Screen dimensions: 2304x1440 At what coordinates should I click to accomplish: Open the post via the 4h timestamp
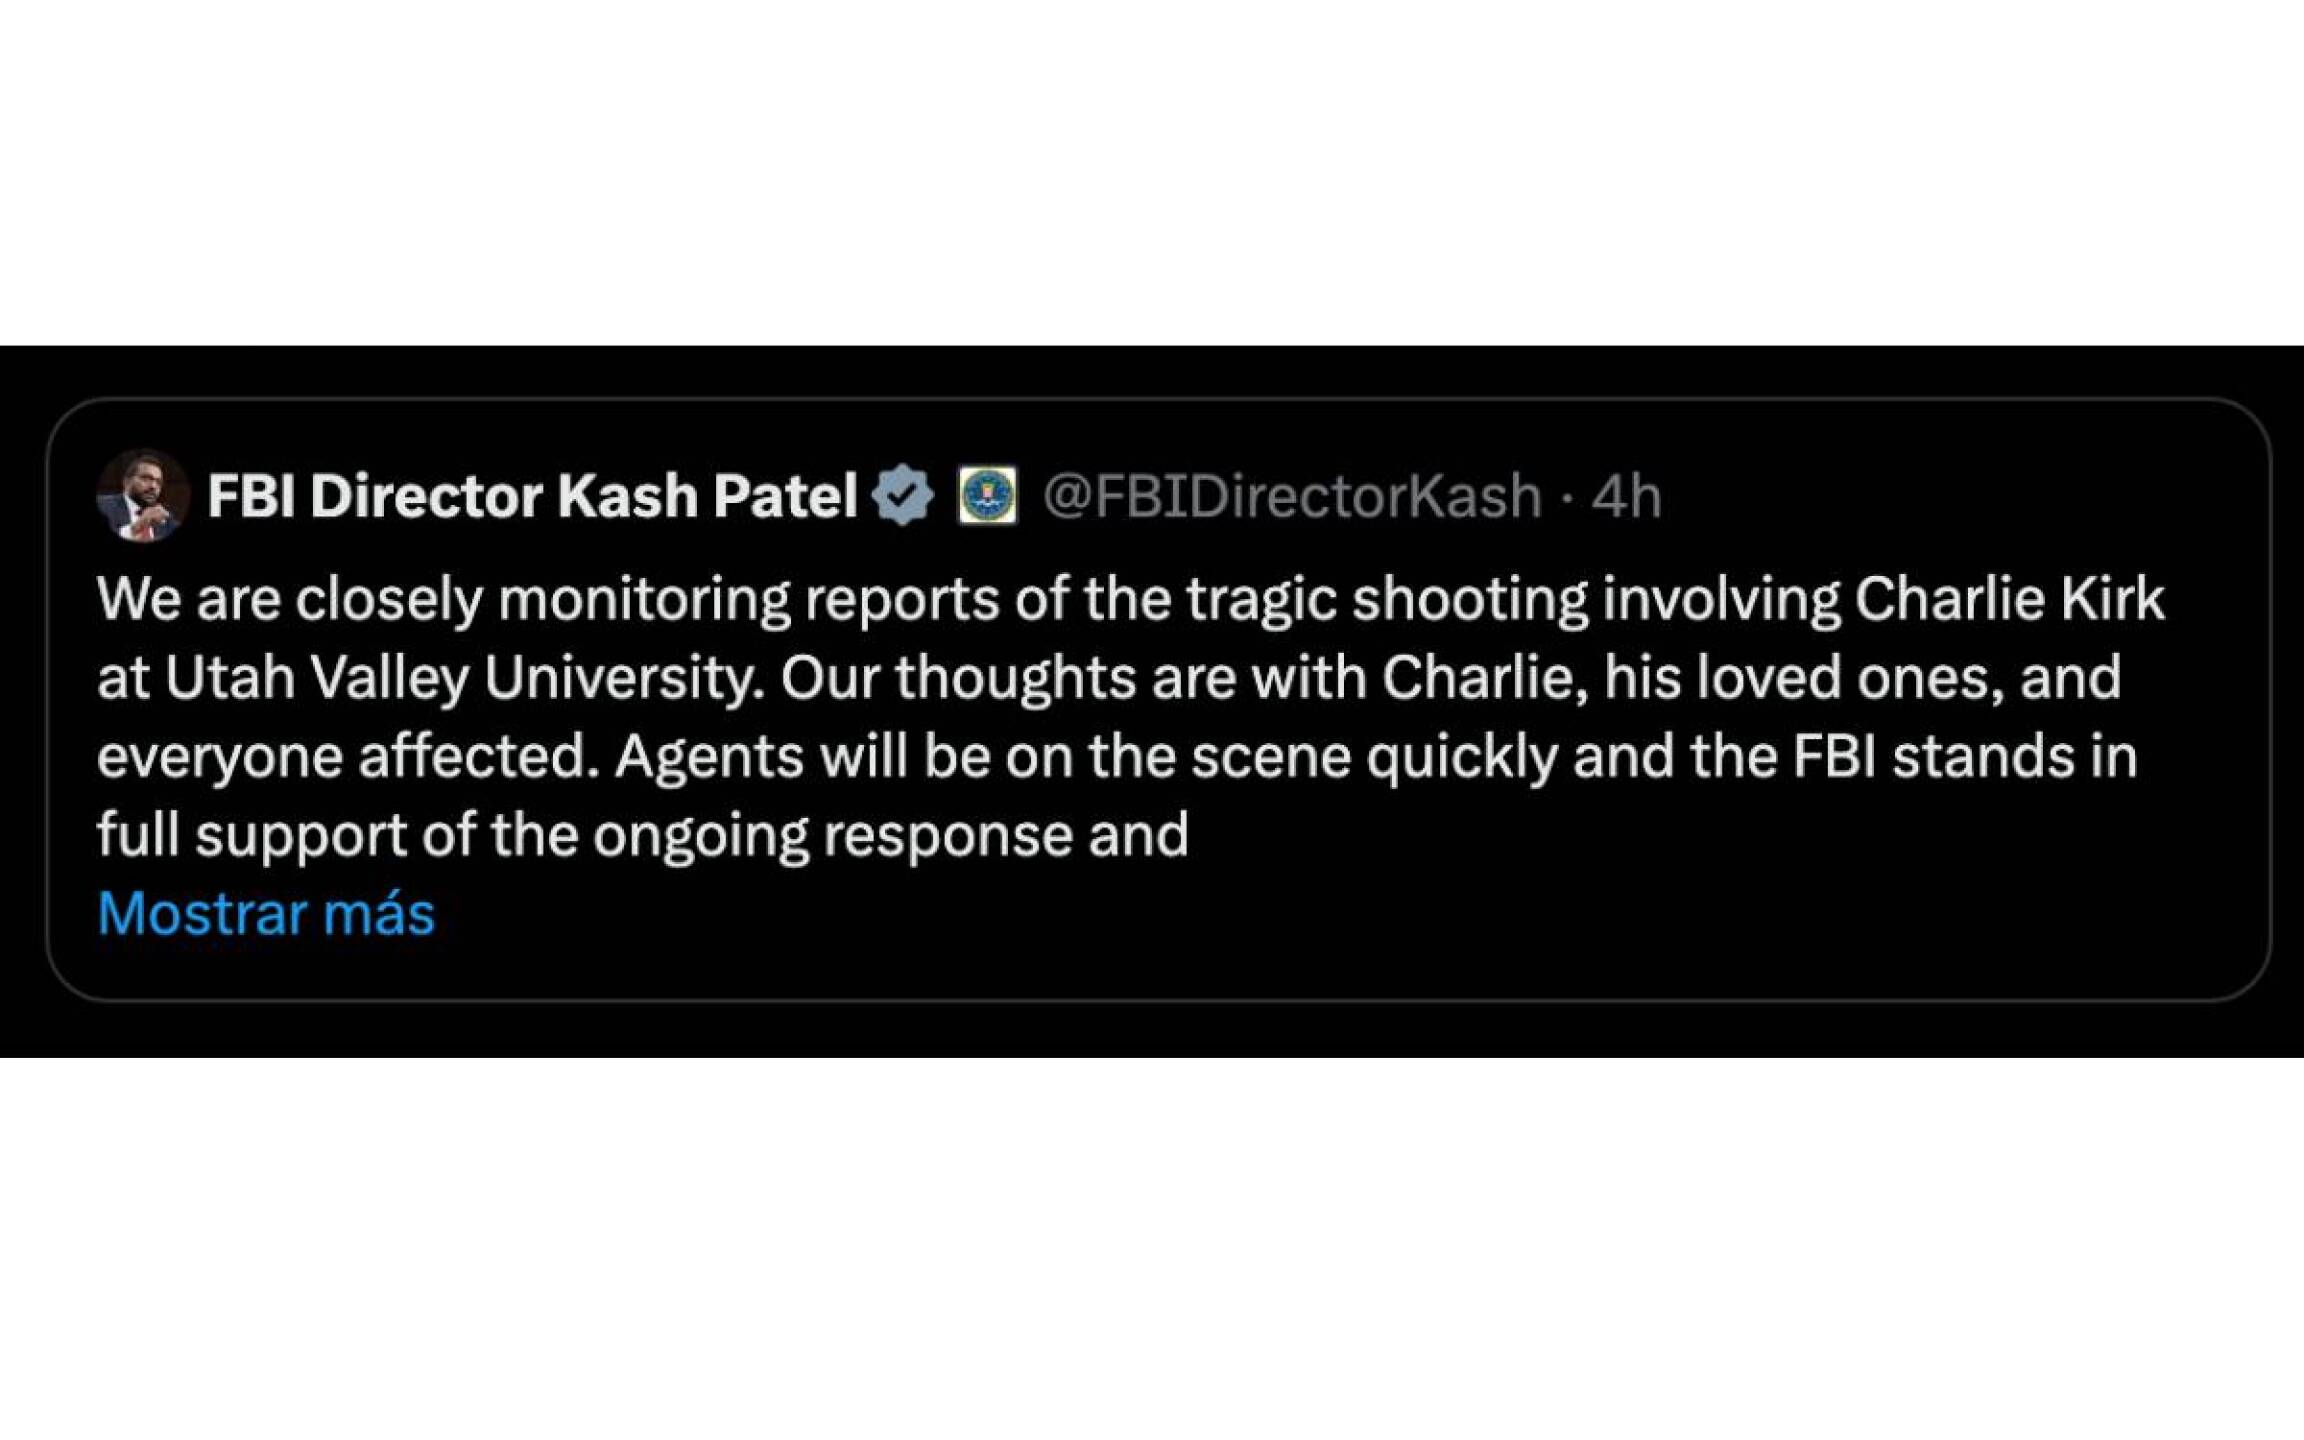[x=1626, y=495]
